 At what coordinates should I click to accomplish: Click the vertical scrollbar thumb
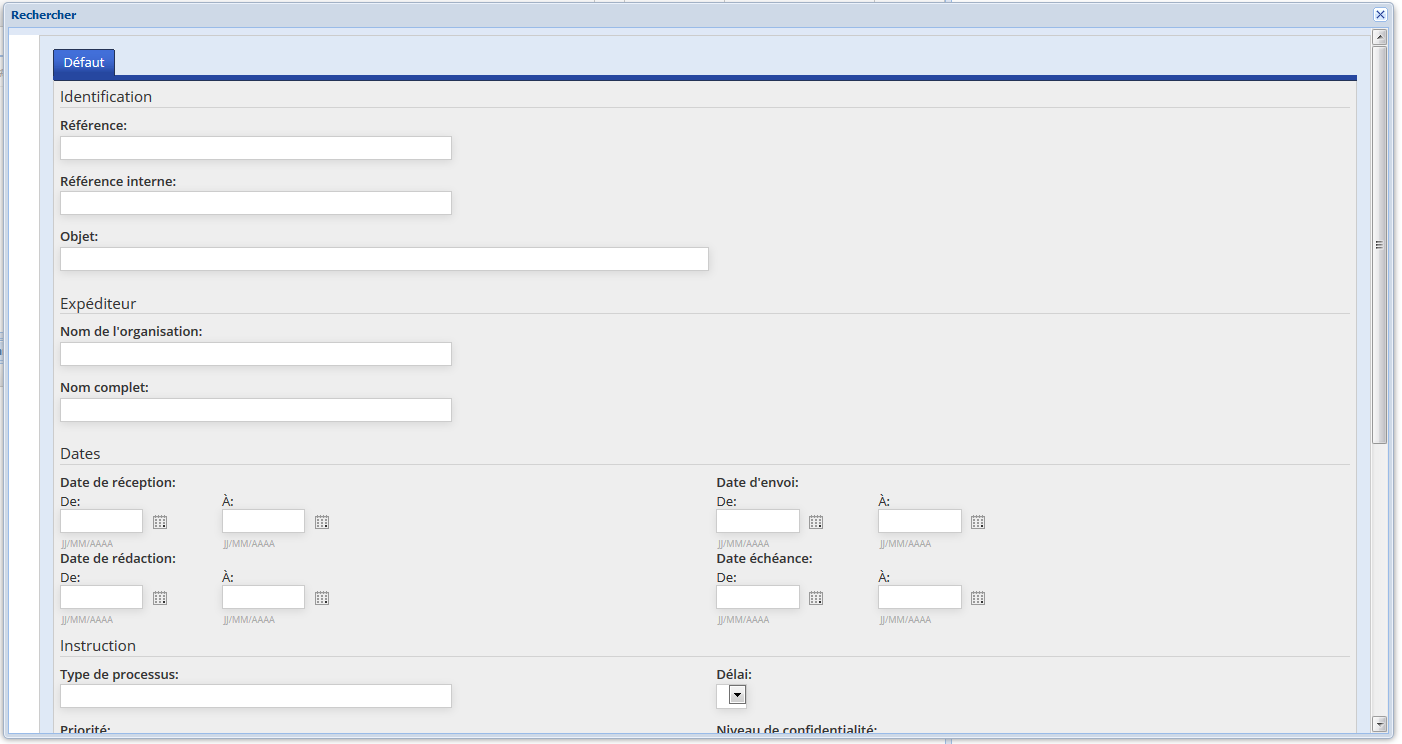(1380, 245)
